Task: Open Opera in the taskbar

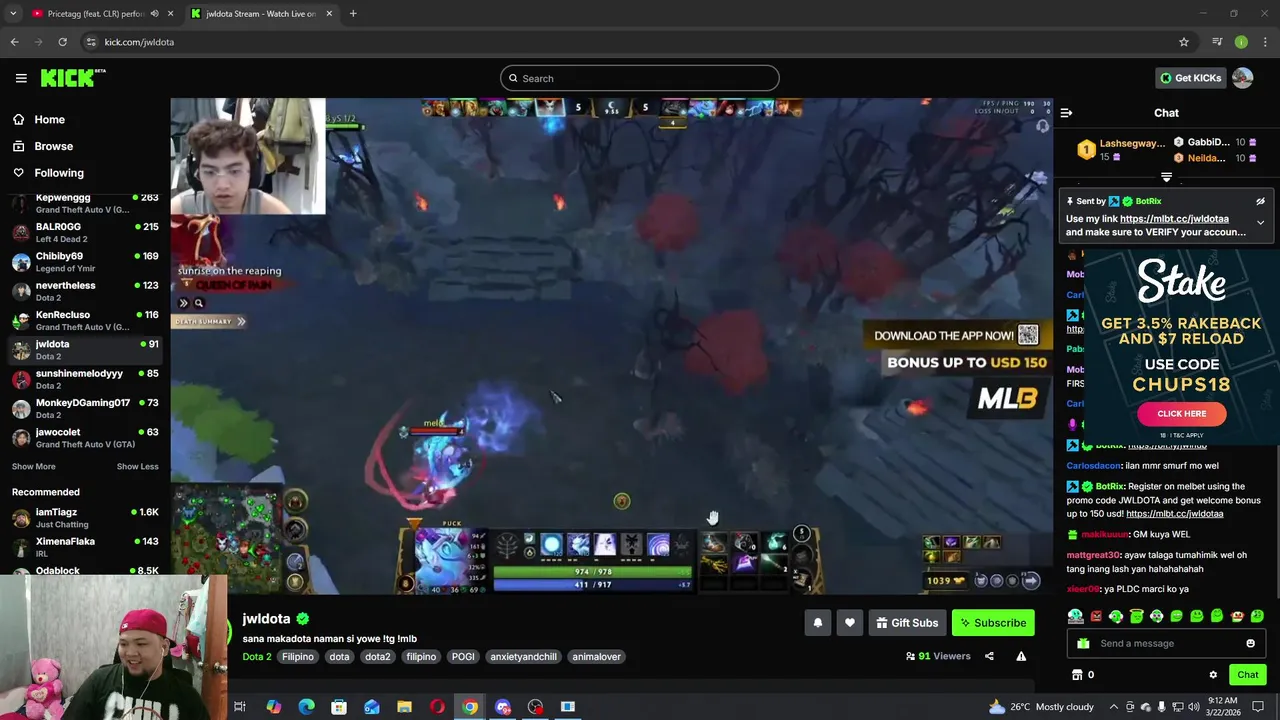Action: pos(437,707)
